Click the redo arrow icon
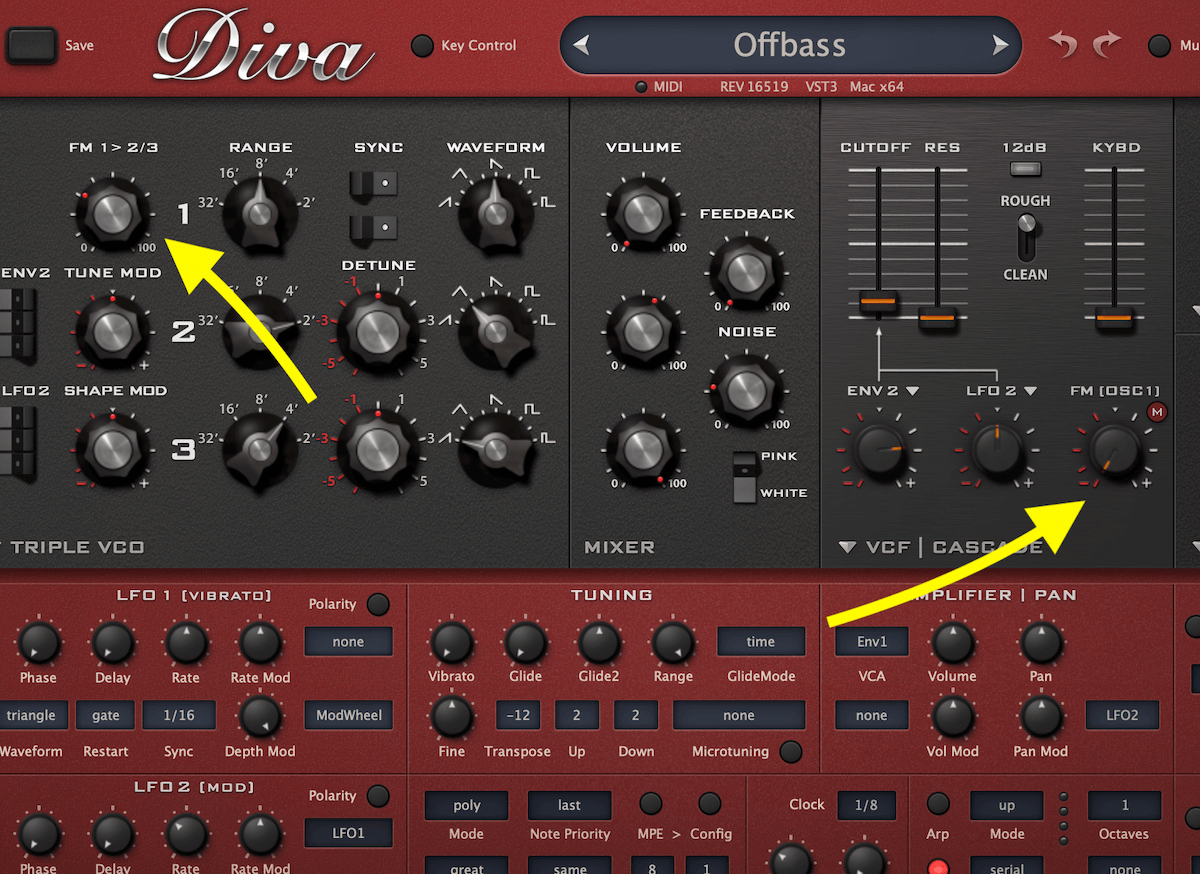 click(x=1107, y=45)
